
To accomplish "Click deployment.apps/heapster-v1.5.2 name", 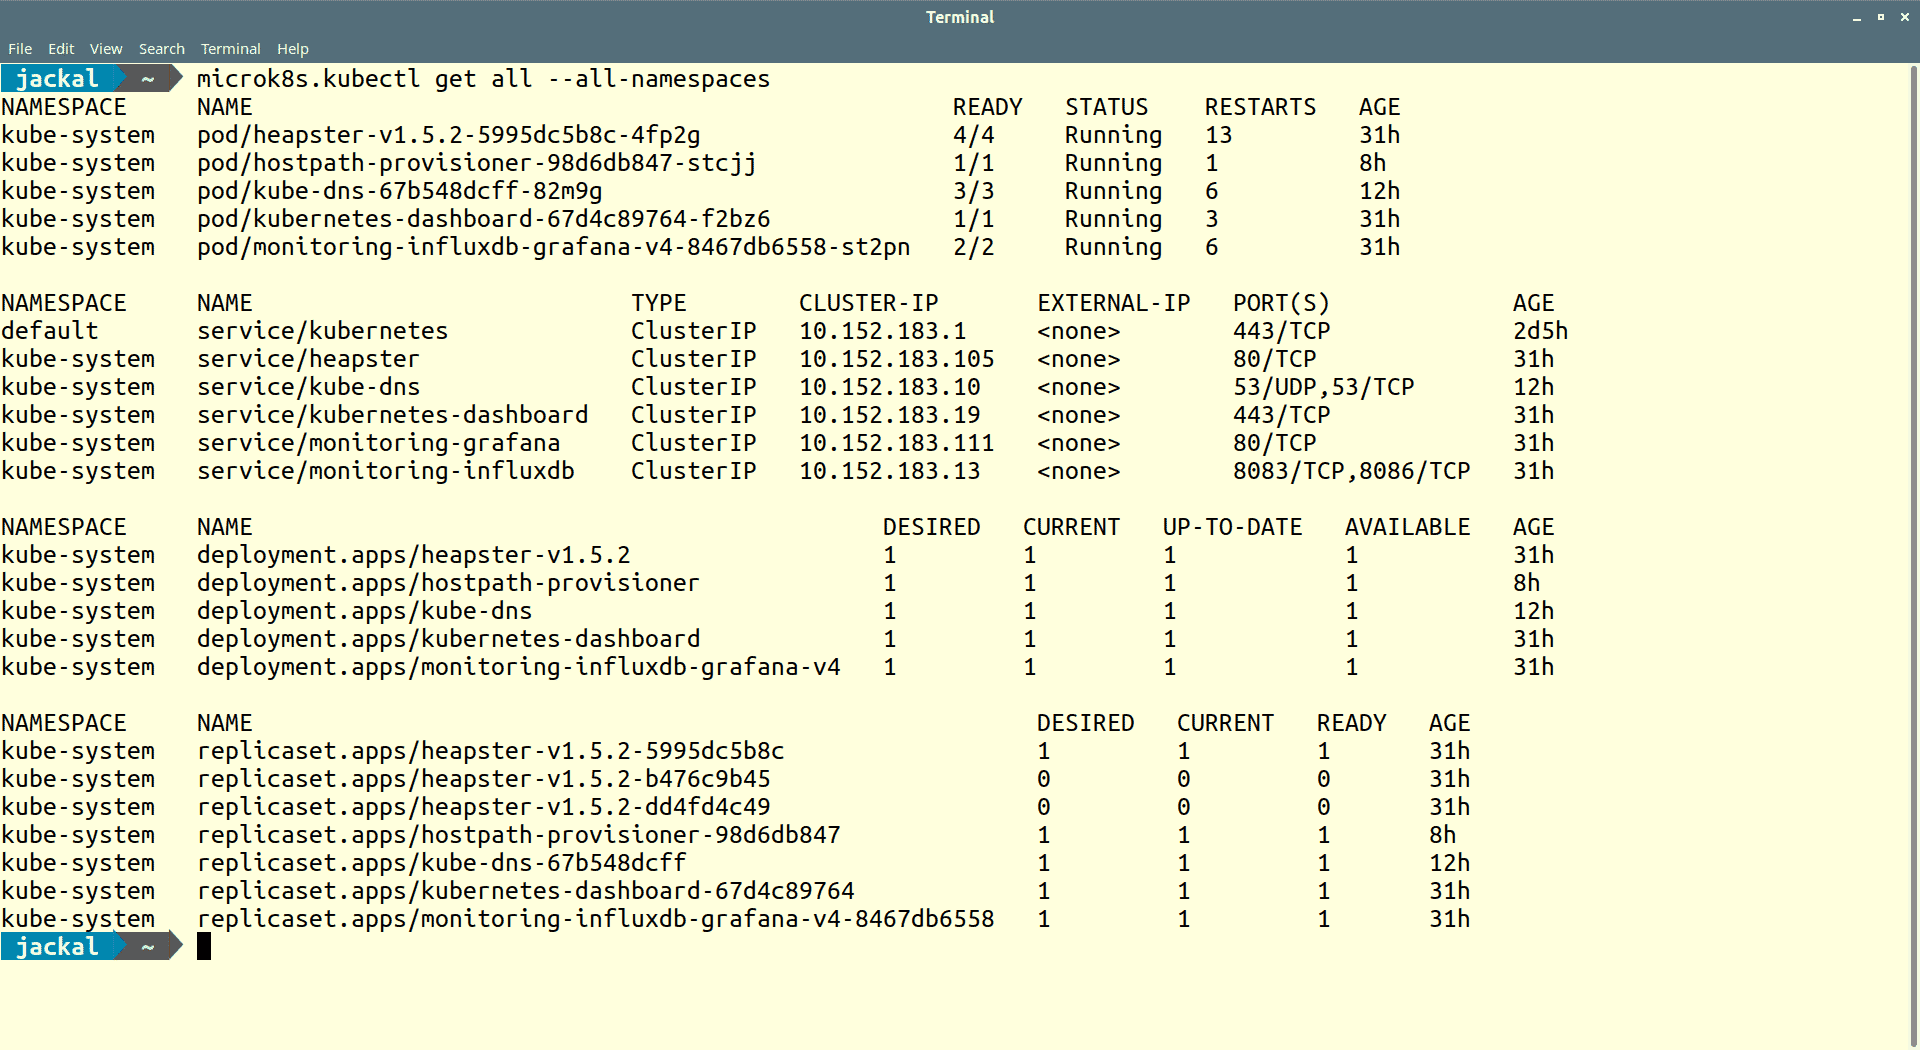I will click(413, 555).
